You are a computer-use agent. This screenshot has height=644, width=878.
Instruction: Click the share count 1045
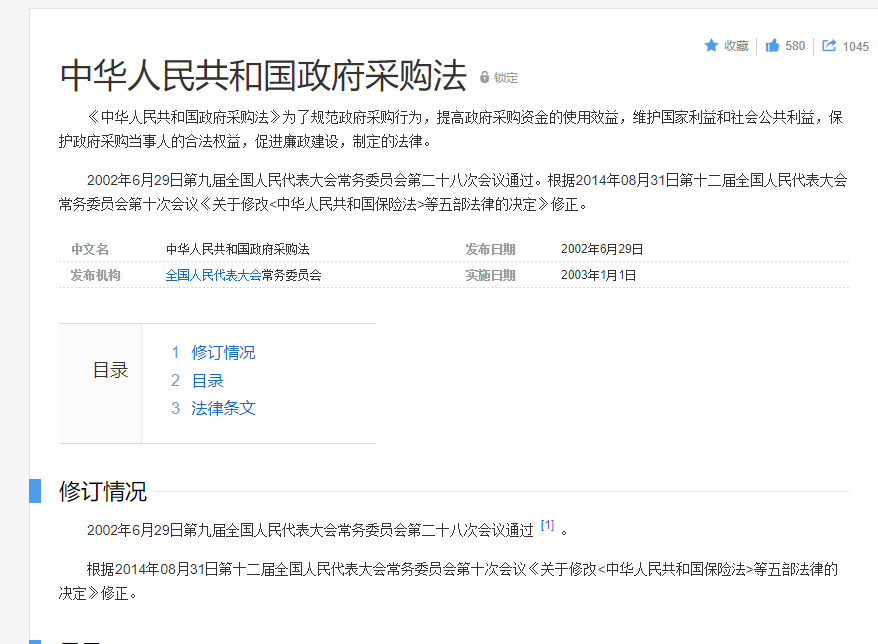pyautogui.click(x=856, y=46)
